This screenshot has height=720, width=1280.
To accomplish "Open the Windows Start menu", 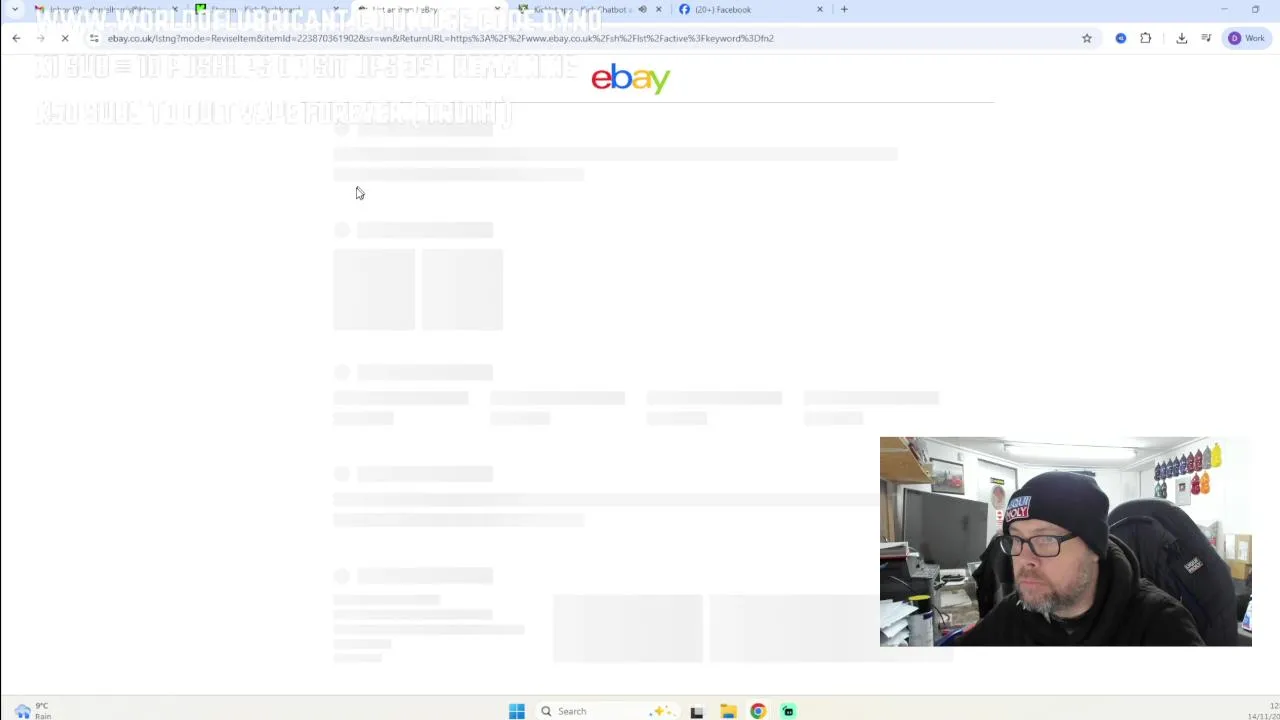I will point(516,711).
